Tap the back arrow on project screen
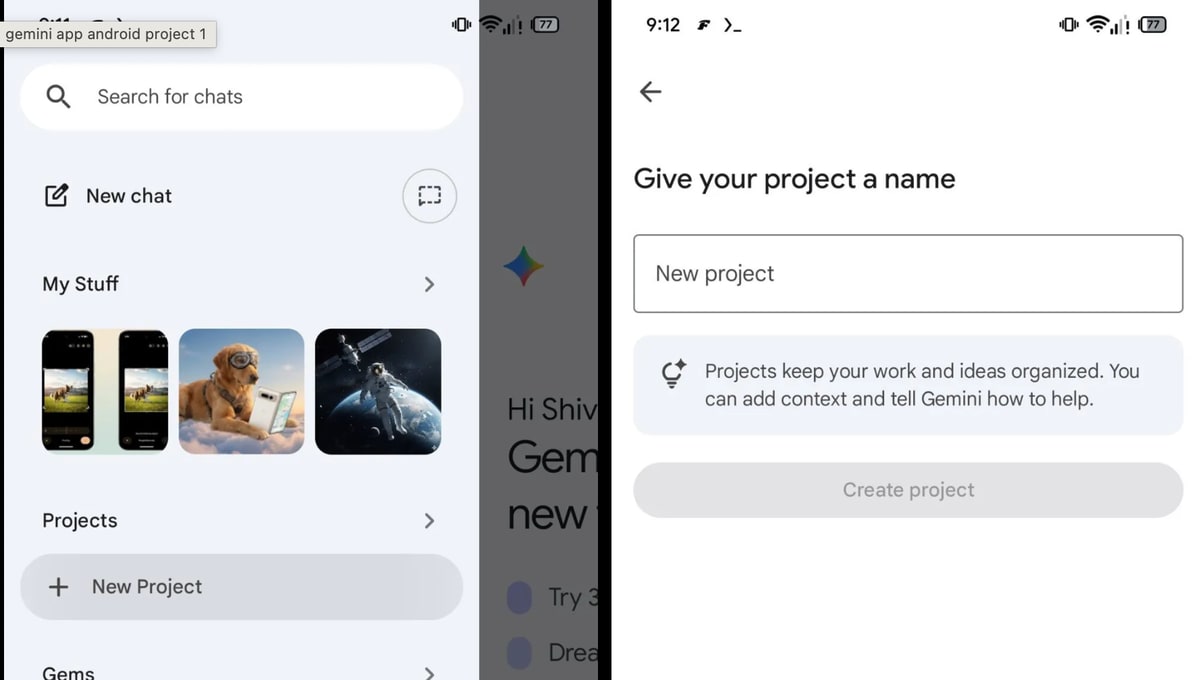Screen dimensions: 1200x680 tap(651, 92)
